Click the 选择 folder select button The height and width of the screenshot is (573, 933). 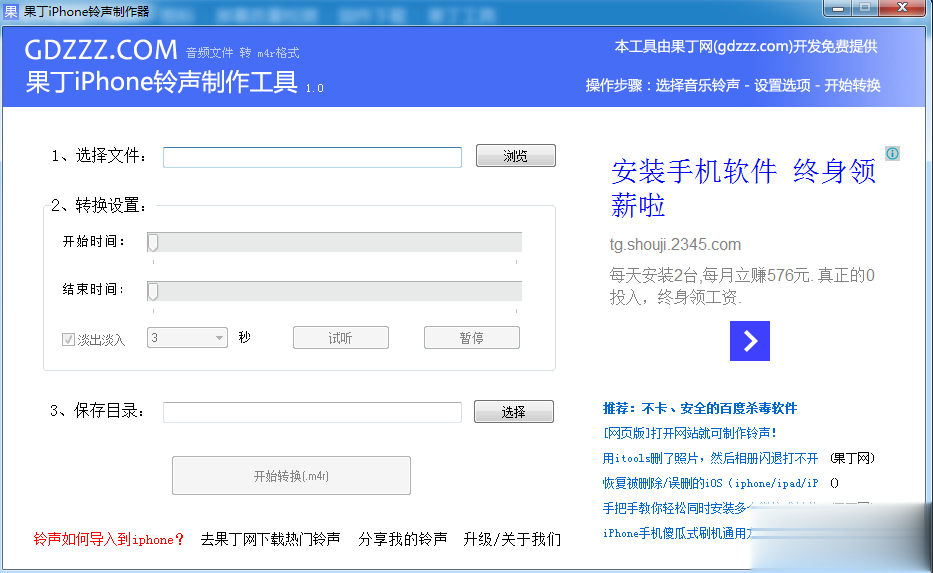pyautogui.click(x=514, y=412)
